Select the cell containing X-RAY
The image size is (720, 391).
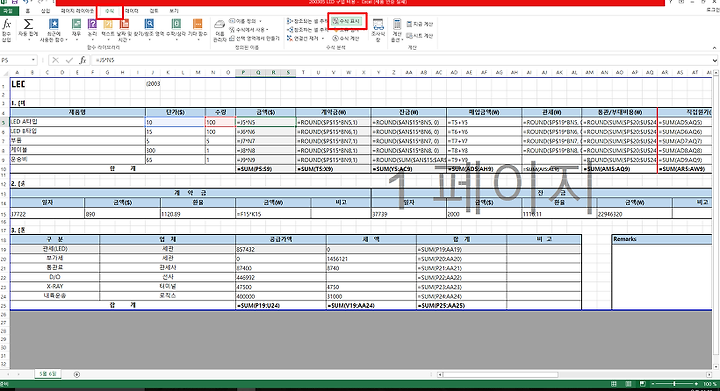tap(55, 286)
